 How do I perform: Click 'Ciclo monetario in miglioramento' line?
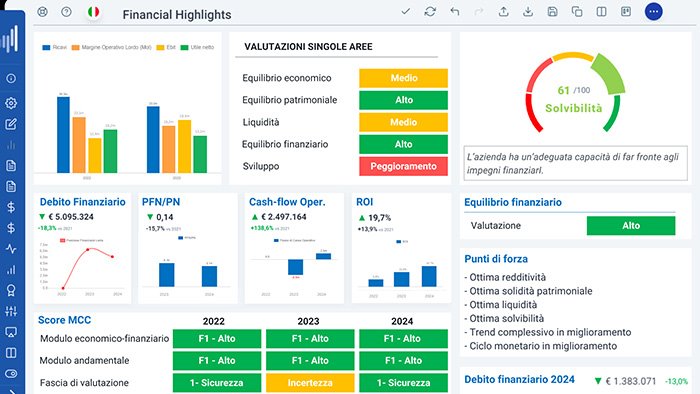coord(541,346)
